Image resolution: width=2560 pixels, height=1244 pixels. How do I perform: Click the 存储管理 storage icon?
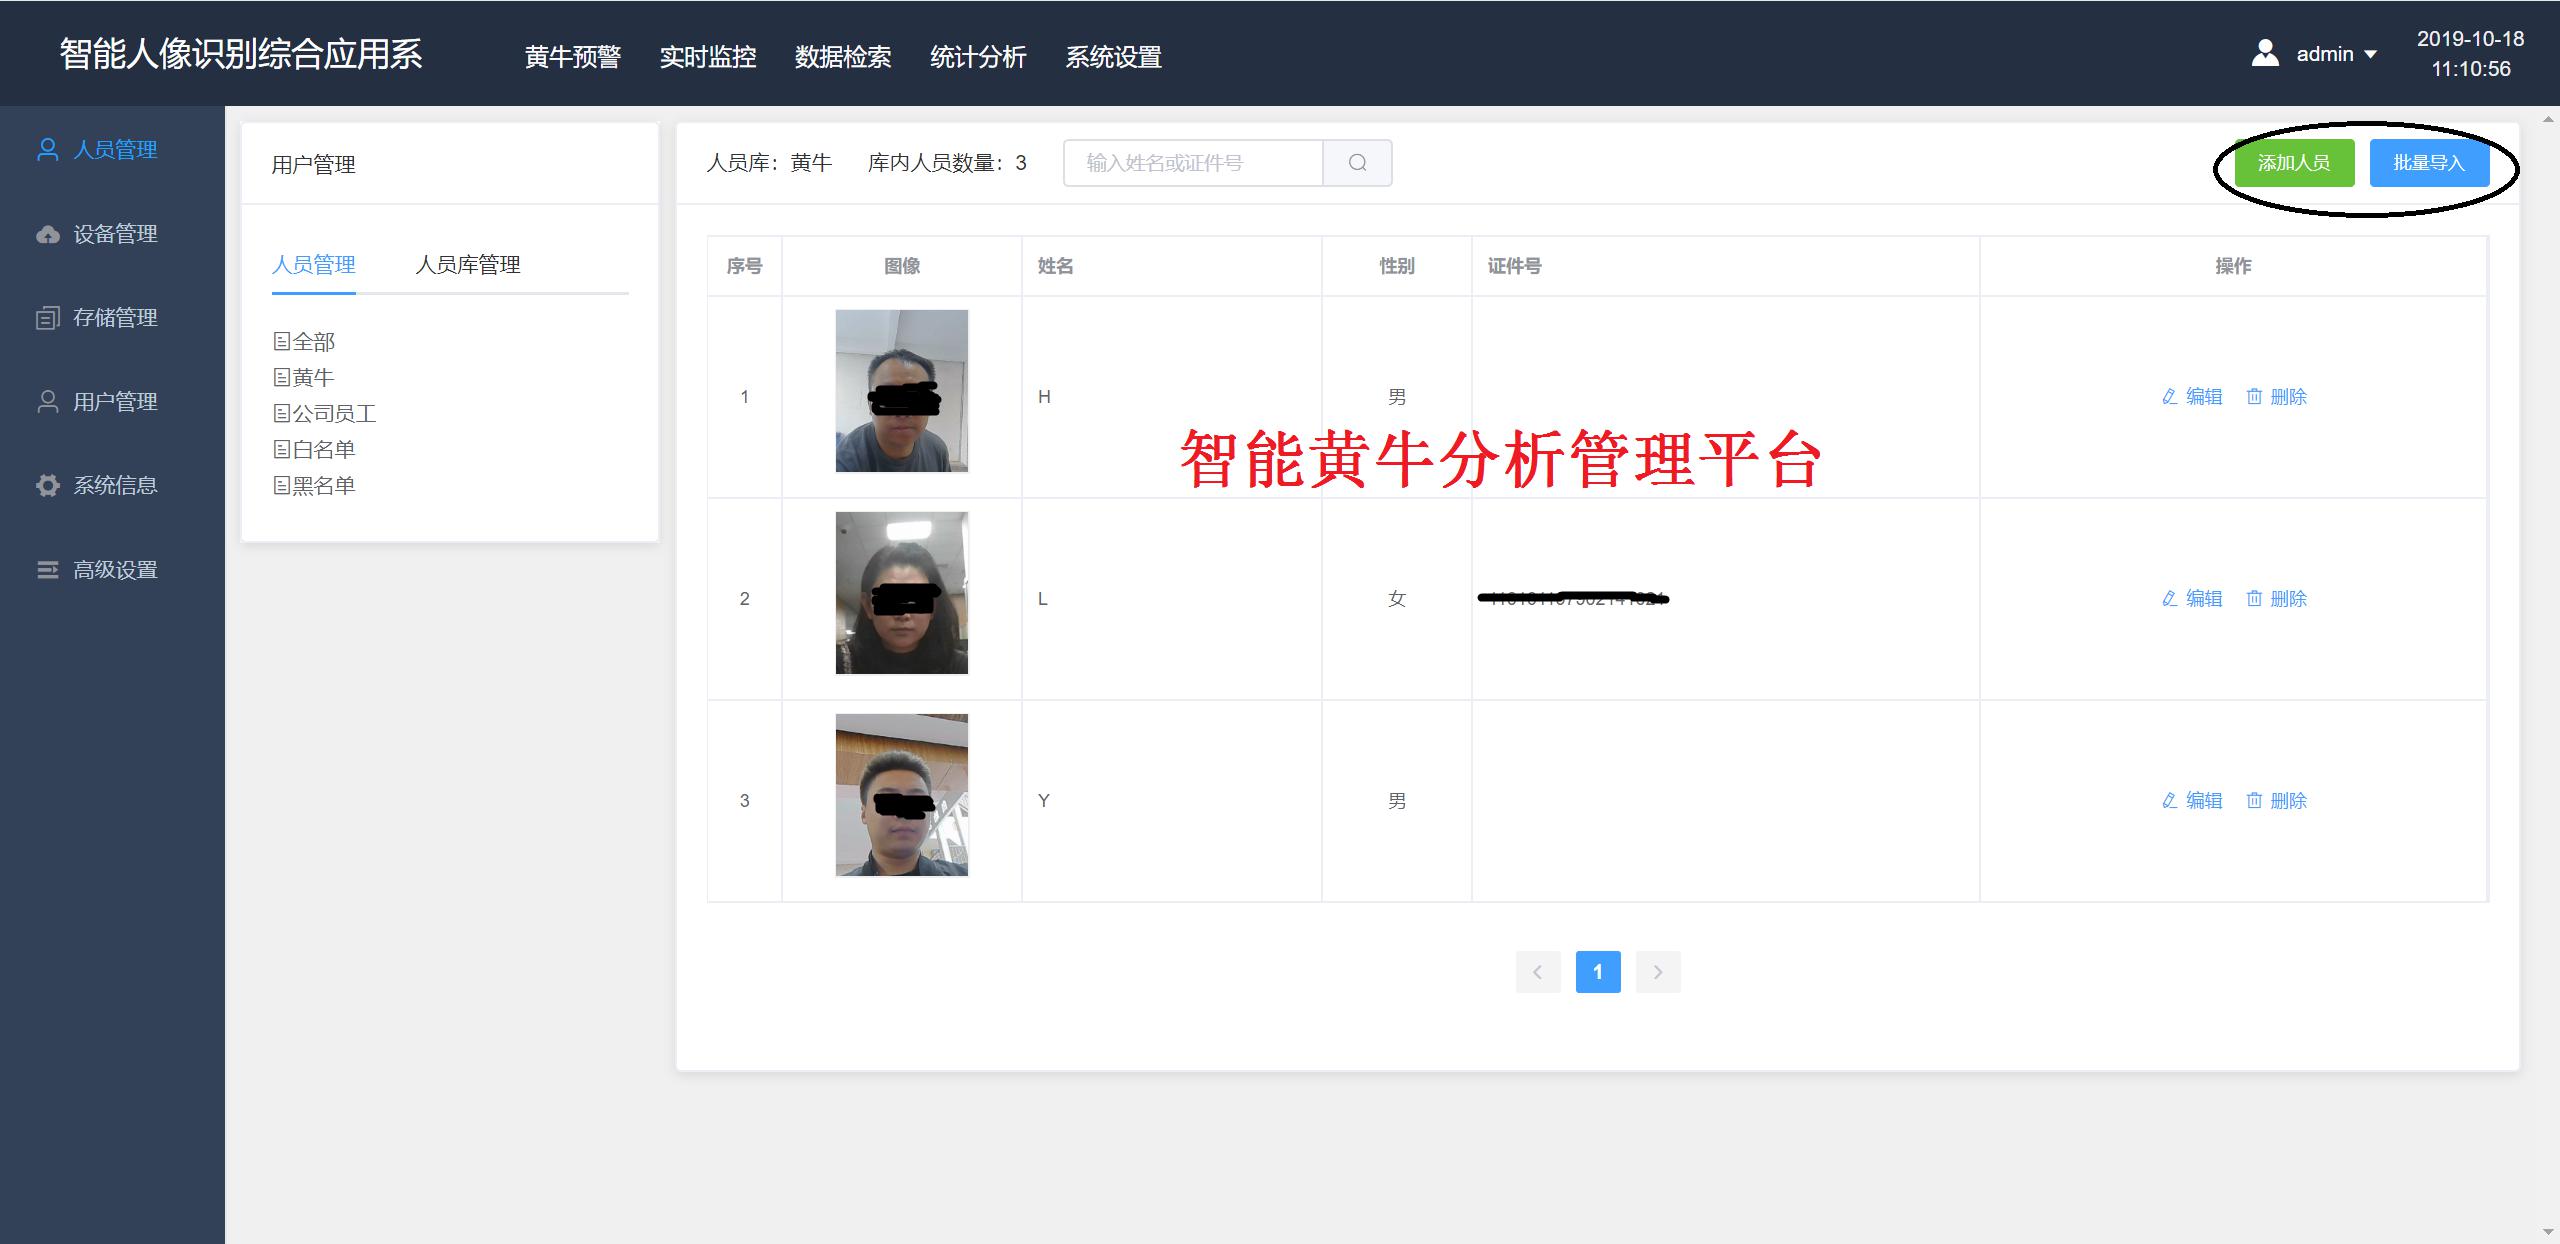[47, 318]
